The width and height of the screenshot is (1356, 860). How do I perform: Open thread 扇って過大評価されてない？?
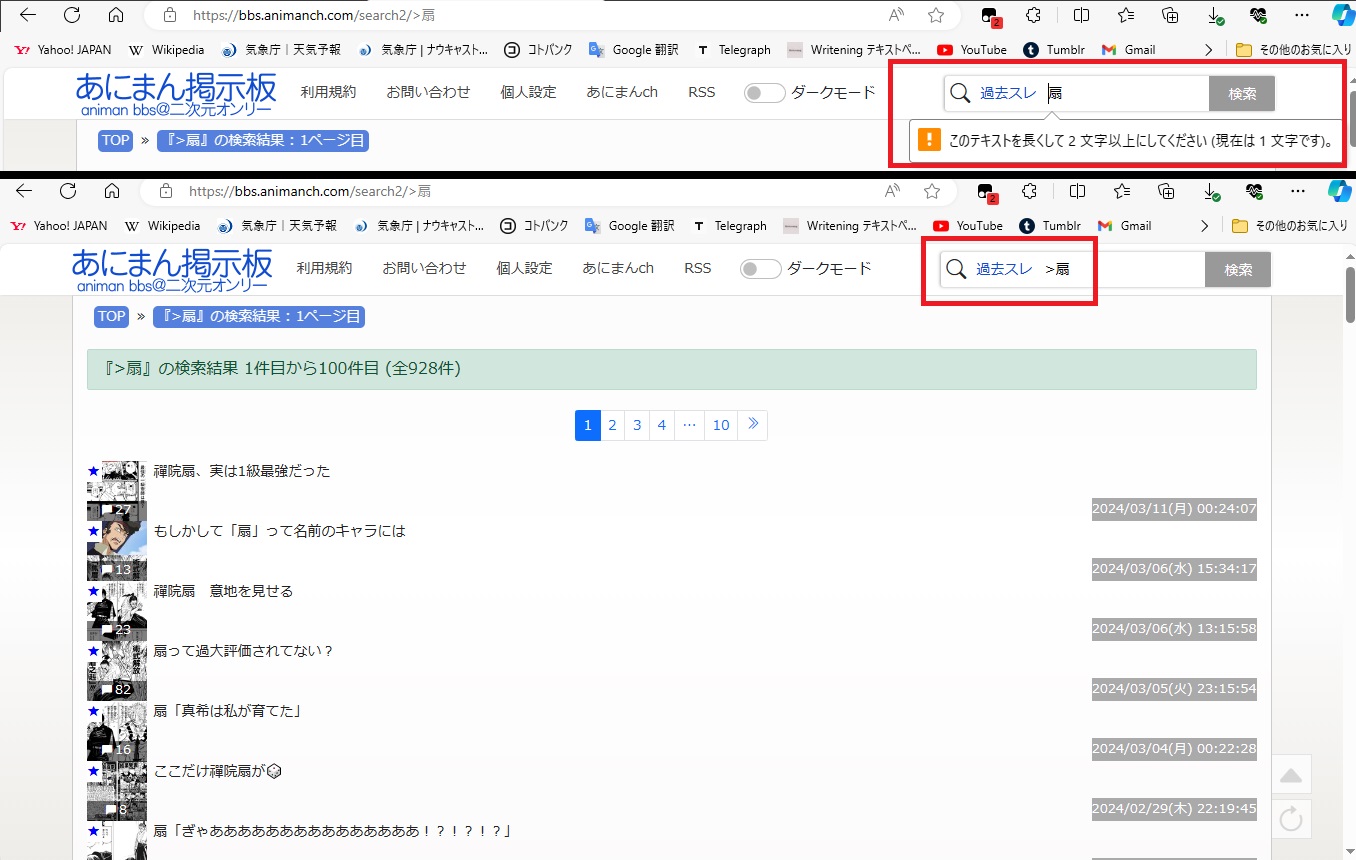coord(243,651)
